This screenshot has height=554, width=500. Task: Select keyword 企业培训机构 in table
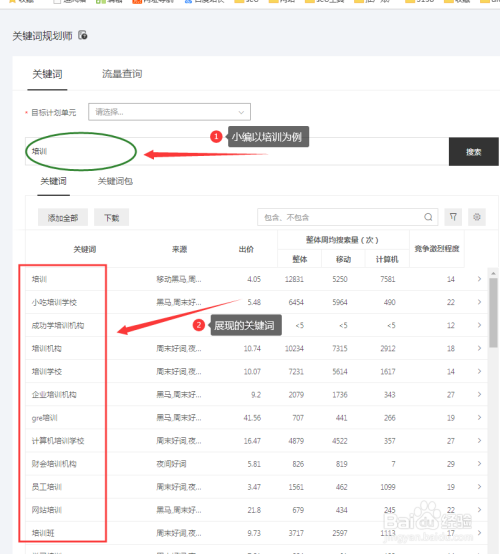point(54,394)
